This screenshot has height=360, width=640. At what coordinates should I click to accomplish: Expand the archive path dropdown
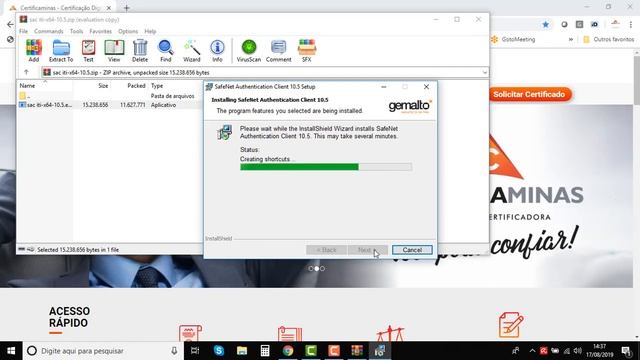(x=484, y=72)
